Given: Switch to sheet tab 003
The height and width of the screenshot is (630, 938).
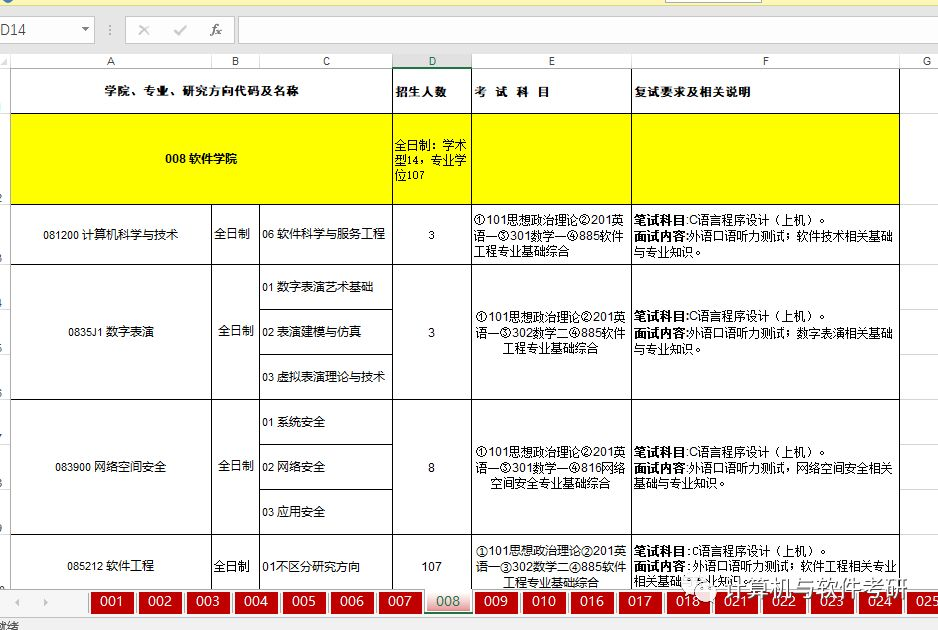Looking at the screenshot, I should (208, 601).
